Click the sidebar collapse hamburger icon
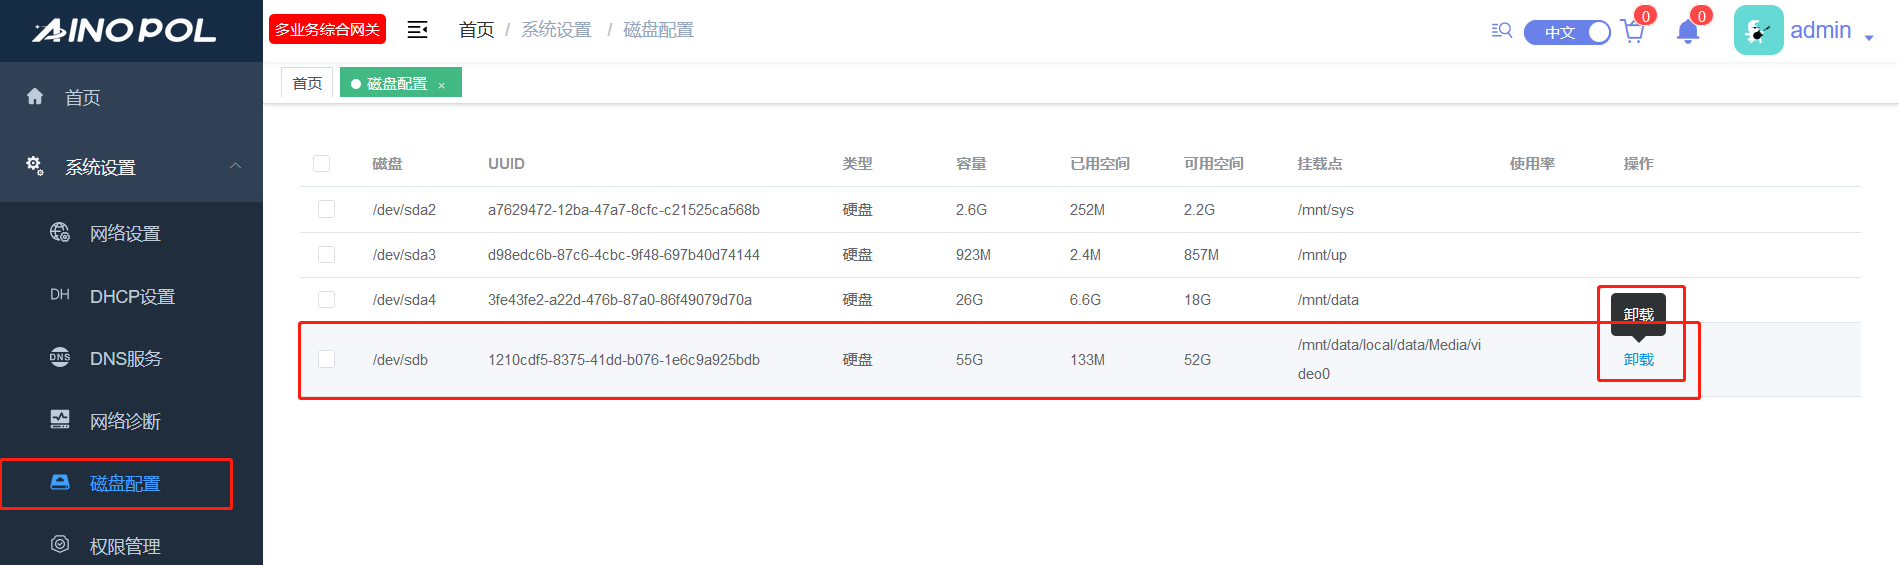The image size is (1899, 565). (x=417, y=30)
